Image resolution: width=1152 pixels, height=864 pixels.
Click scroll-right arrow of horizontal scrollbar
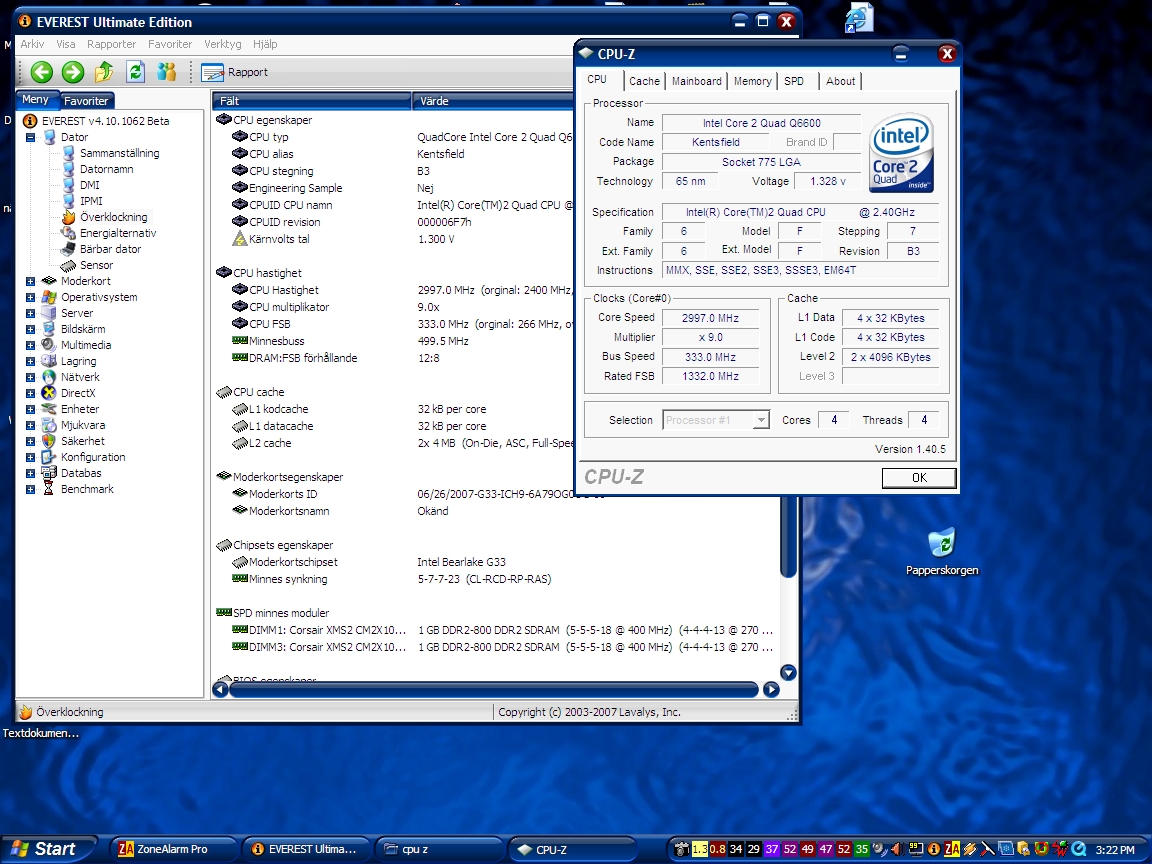(x=771, y=689)
